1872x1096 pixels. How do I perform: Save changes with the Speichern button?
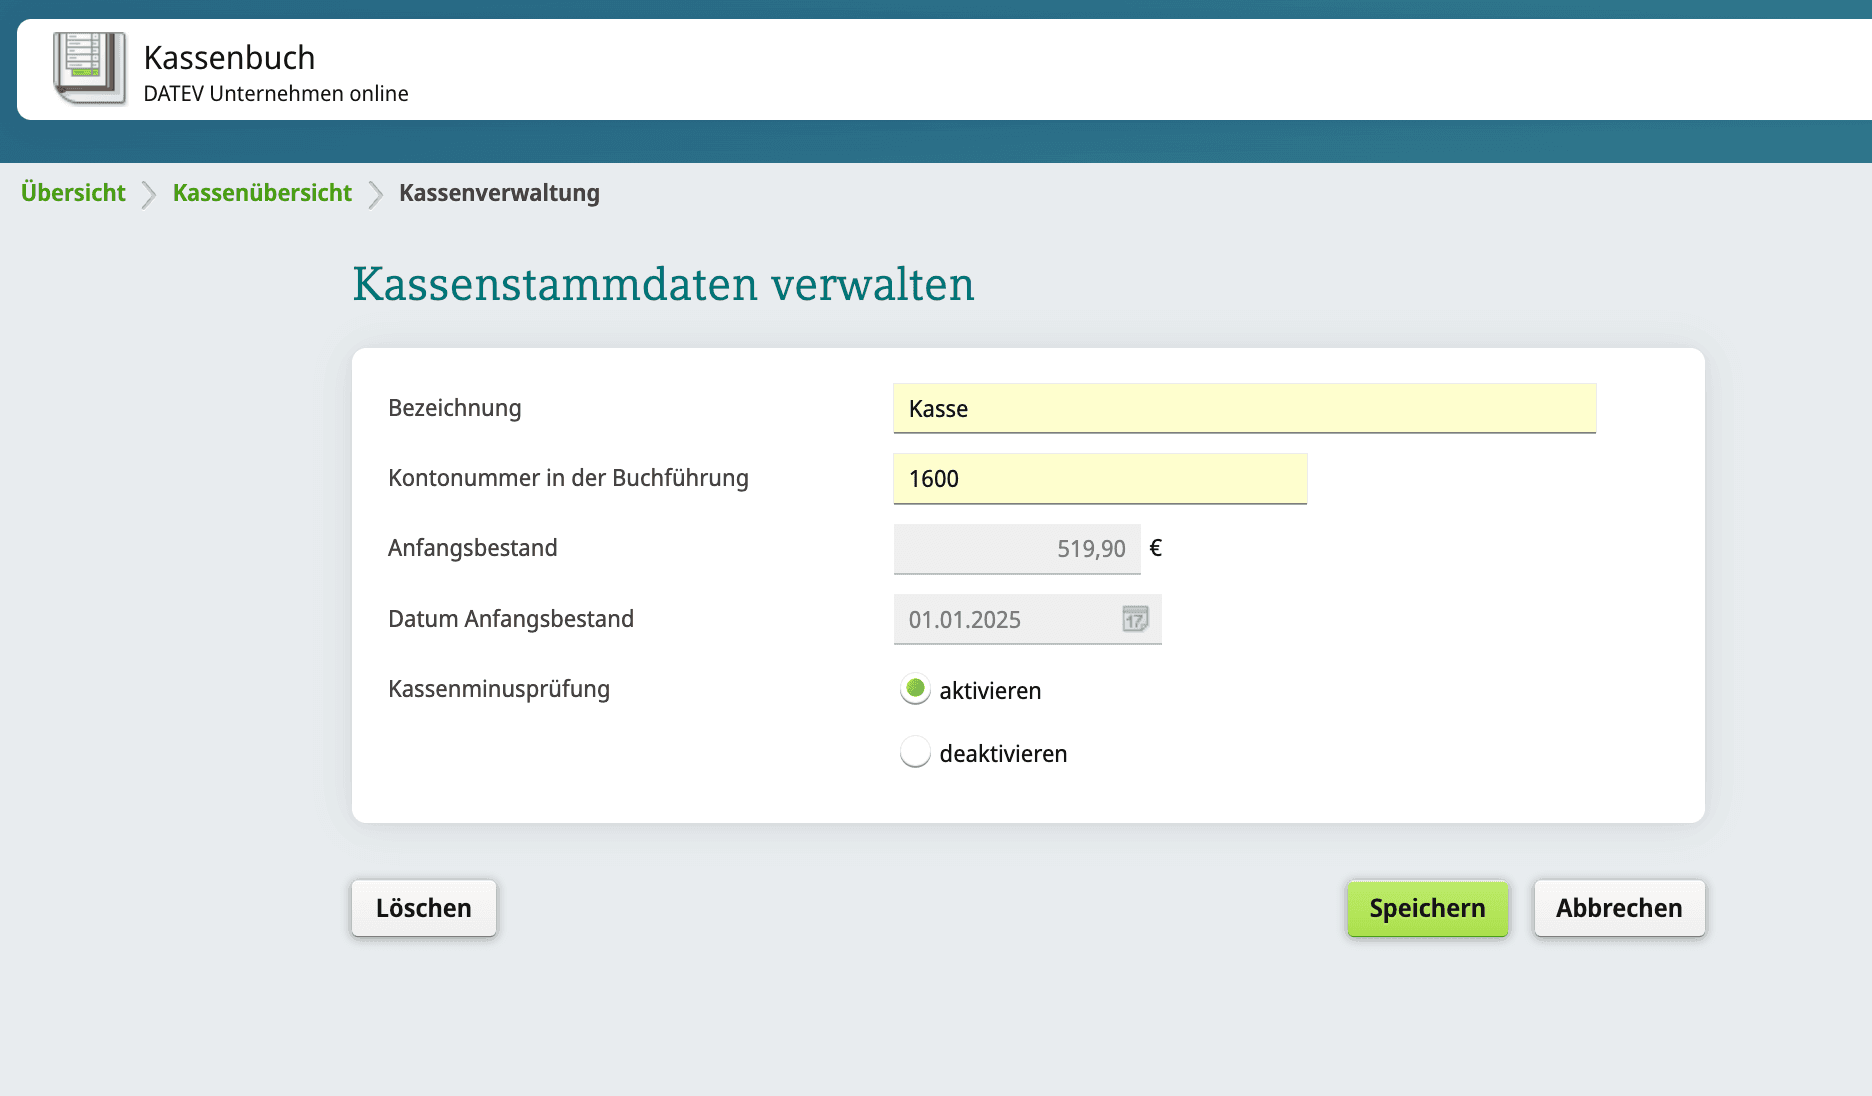tap(1426, 908)
